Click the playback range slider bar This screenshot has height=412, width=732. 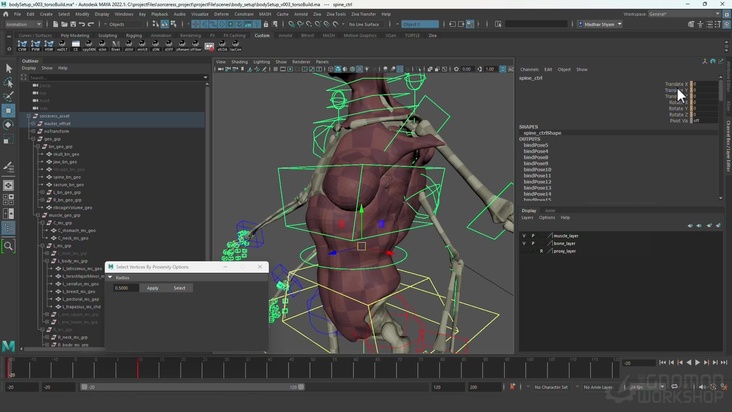pos(192,387)
